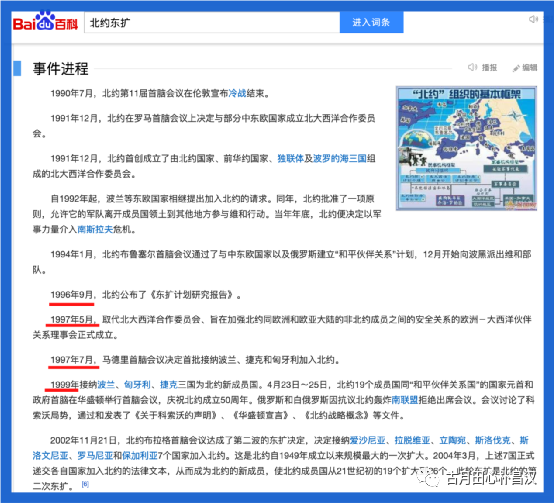Click the 1997年7月 date text
This screenshot has height=503, width=554.
pyautogui.click(x=71, y=360)
